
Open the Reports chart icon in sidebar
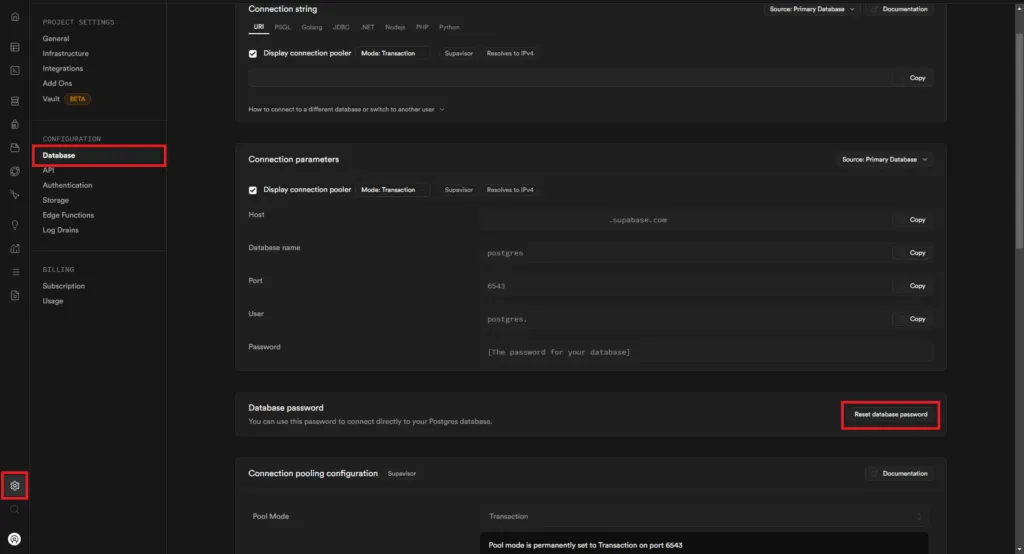(x=15, y=249)
